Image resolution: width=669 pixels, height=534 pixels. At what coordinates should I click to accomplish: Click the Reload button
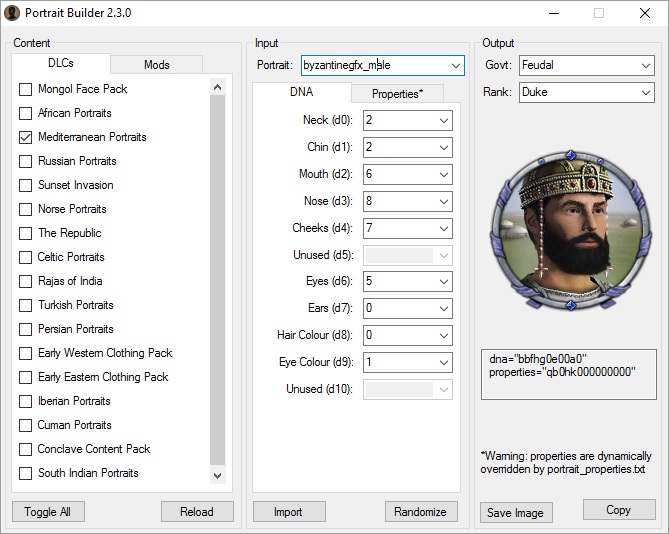[197, 511]
